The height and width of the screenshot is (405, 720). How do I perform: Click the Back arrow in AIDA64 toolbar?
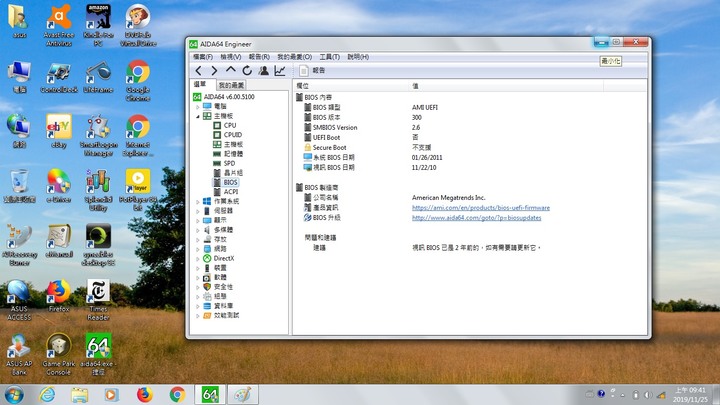coord(198,71)
